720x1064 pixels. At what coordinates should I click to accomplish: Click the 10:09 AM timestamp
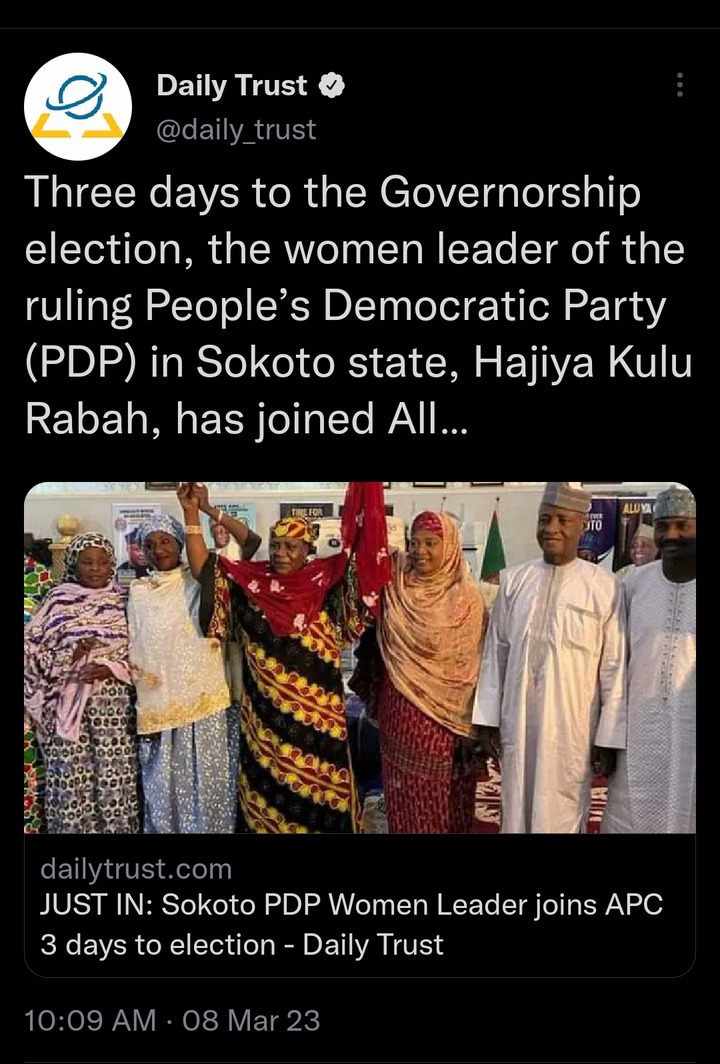pos(90,1021)
